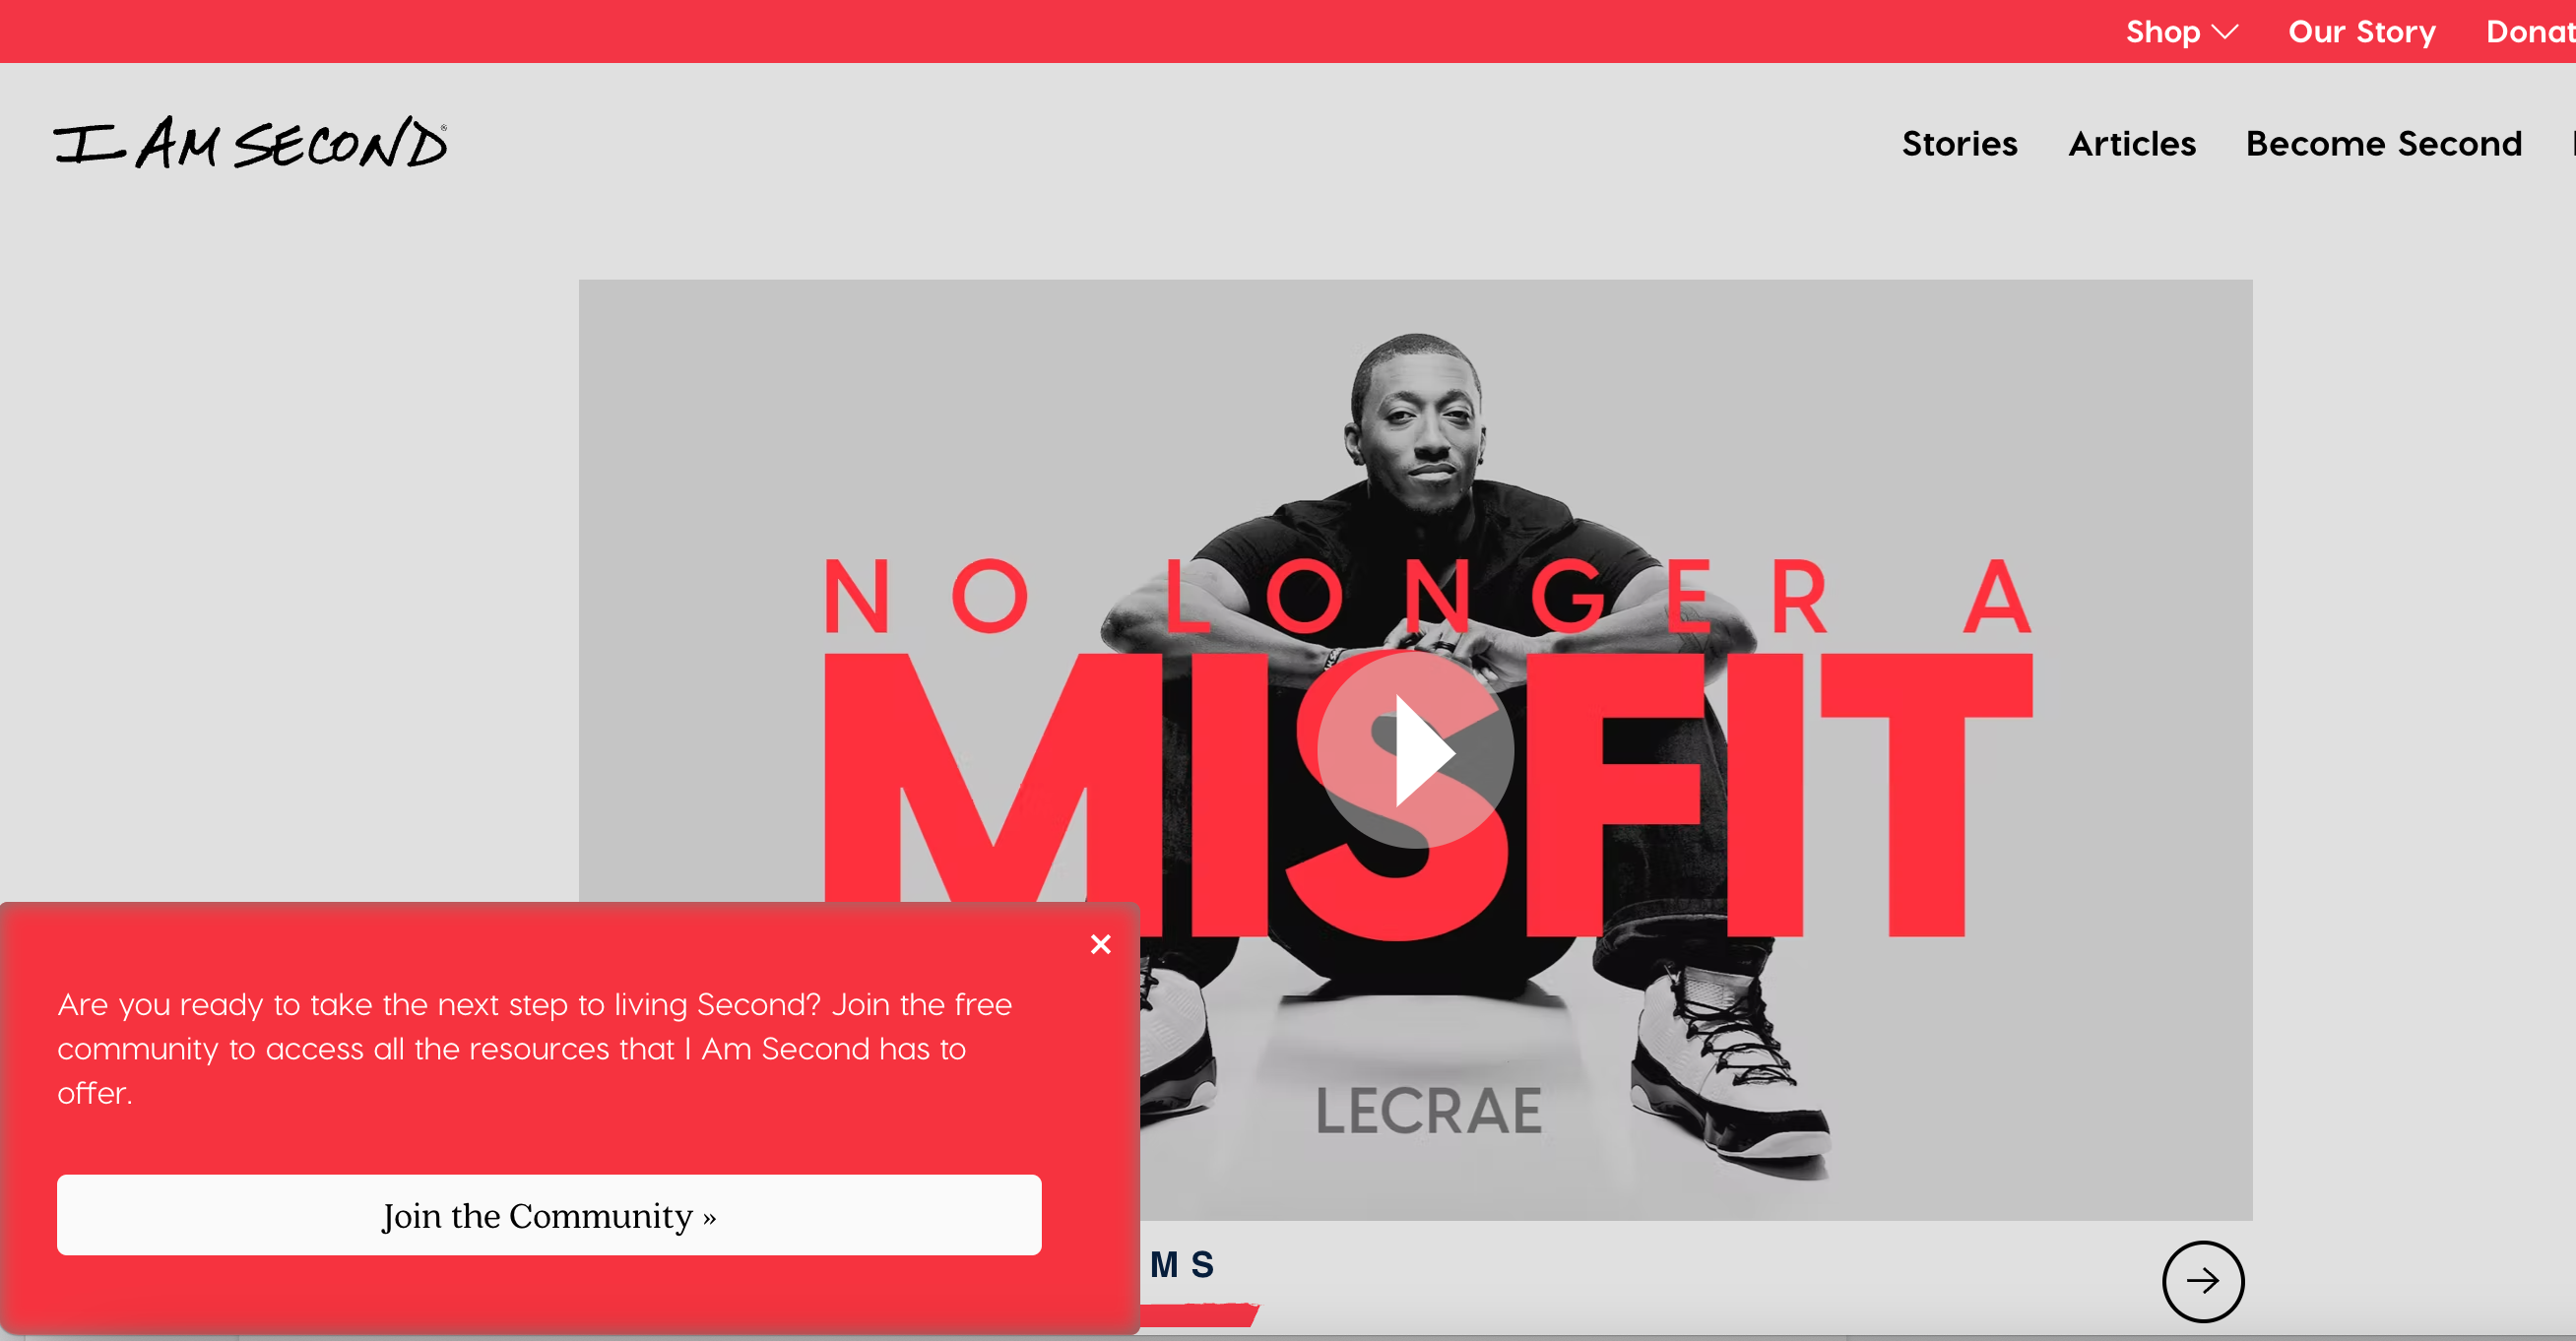Select the partially hidden tab ending in MS
Screen dimensions: 2576x1341
[1182, 1265]
